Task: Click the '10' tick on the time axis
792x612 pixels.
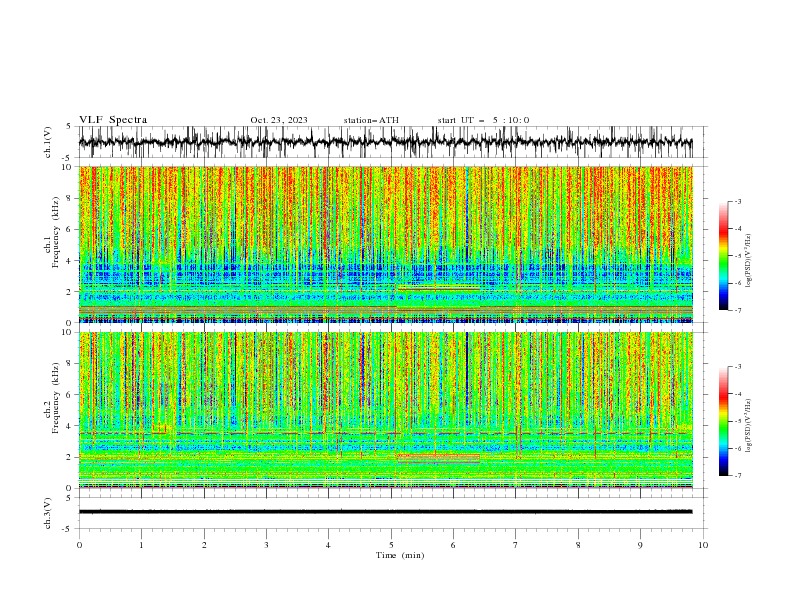Action: coord(703,545)
